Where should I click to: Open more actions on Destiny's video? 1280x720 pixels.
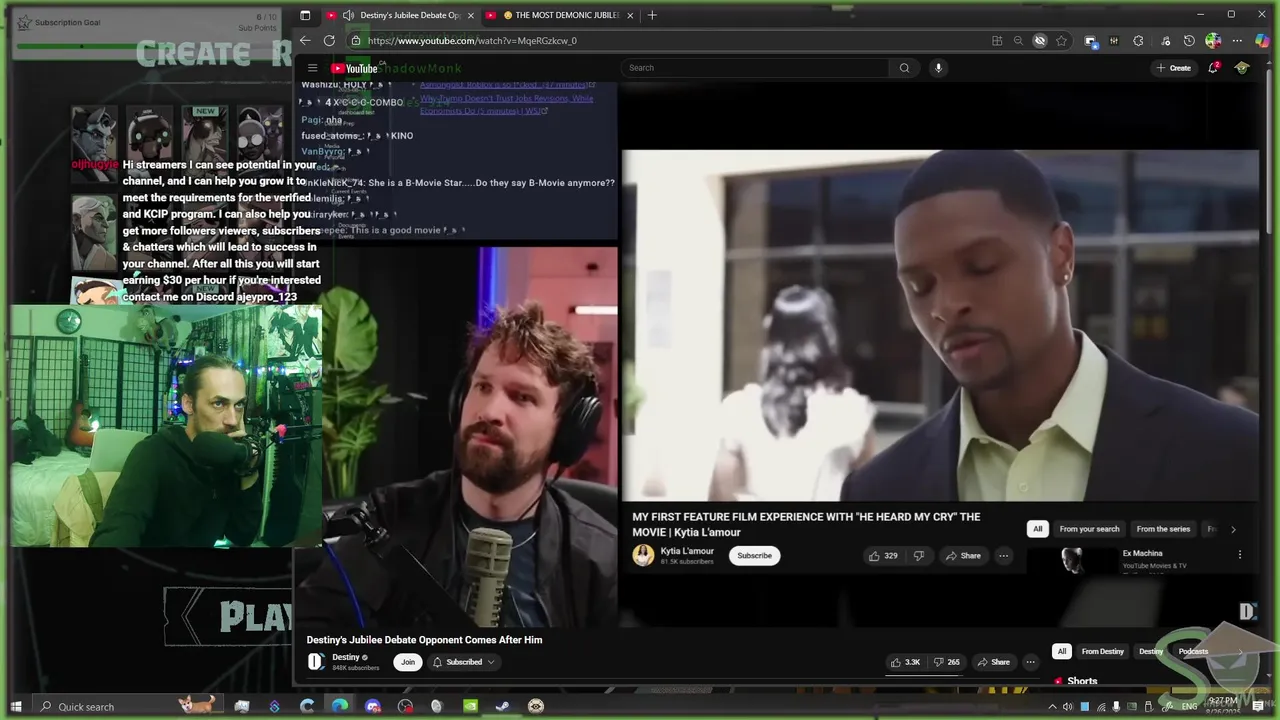click(1030, 662)
